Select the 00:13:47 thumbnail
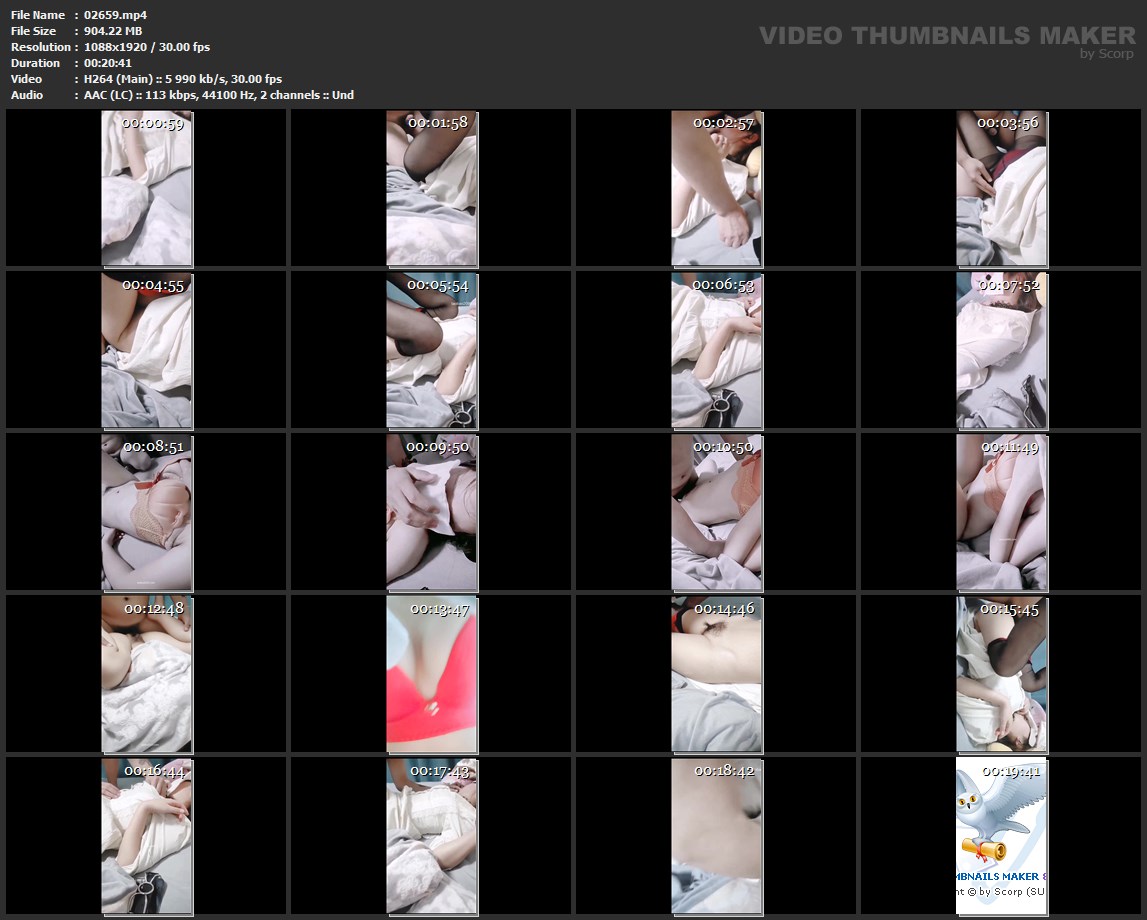Screen dimensions: 1147x920 pyautogui.click(x=431, y=674)
